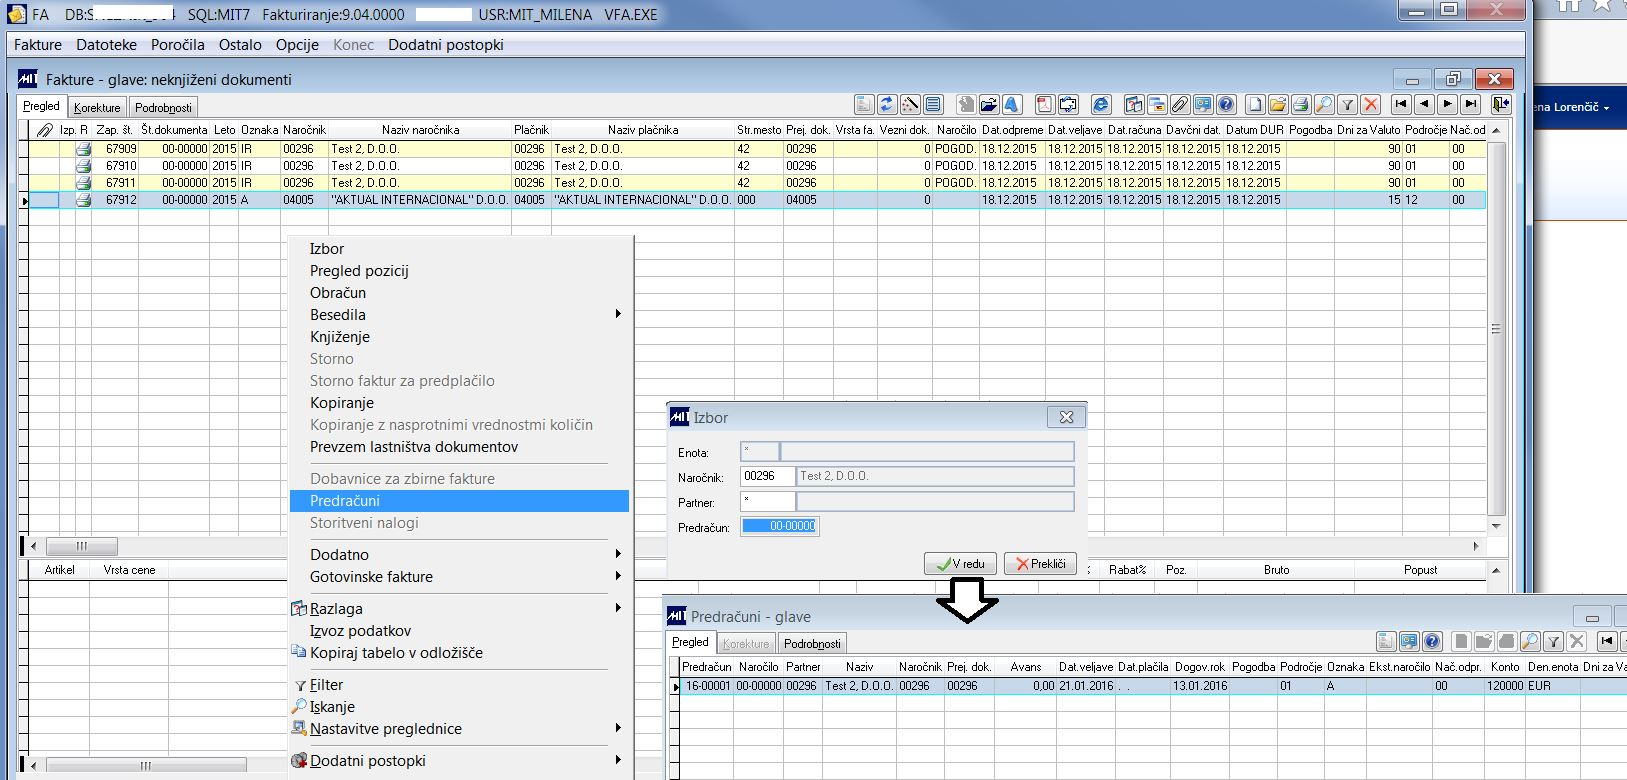1627x780 pixels.
Task: Click the funnel filter icon in Fakture toolbar
Action: point(1347,105)
